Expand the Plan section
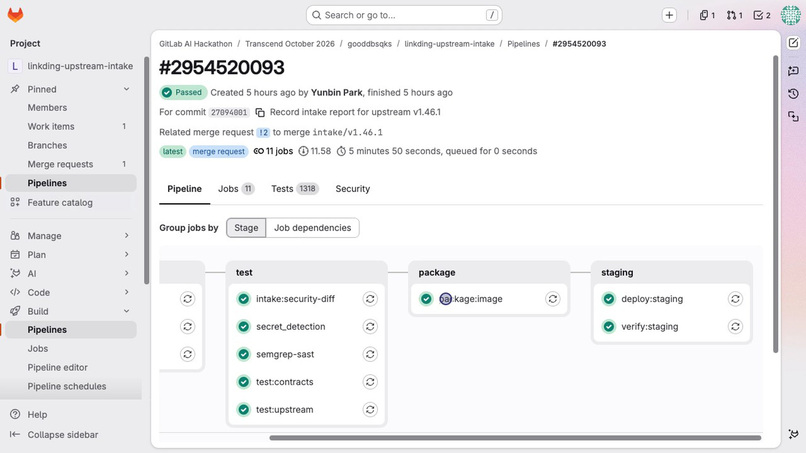The image size is (806, 453). click(x=126, y=255)
